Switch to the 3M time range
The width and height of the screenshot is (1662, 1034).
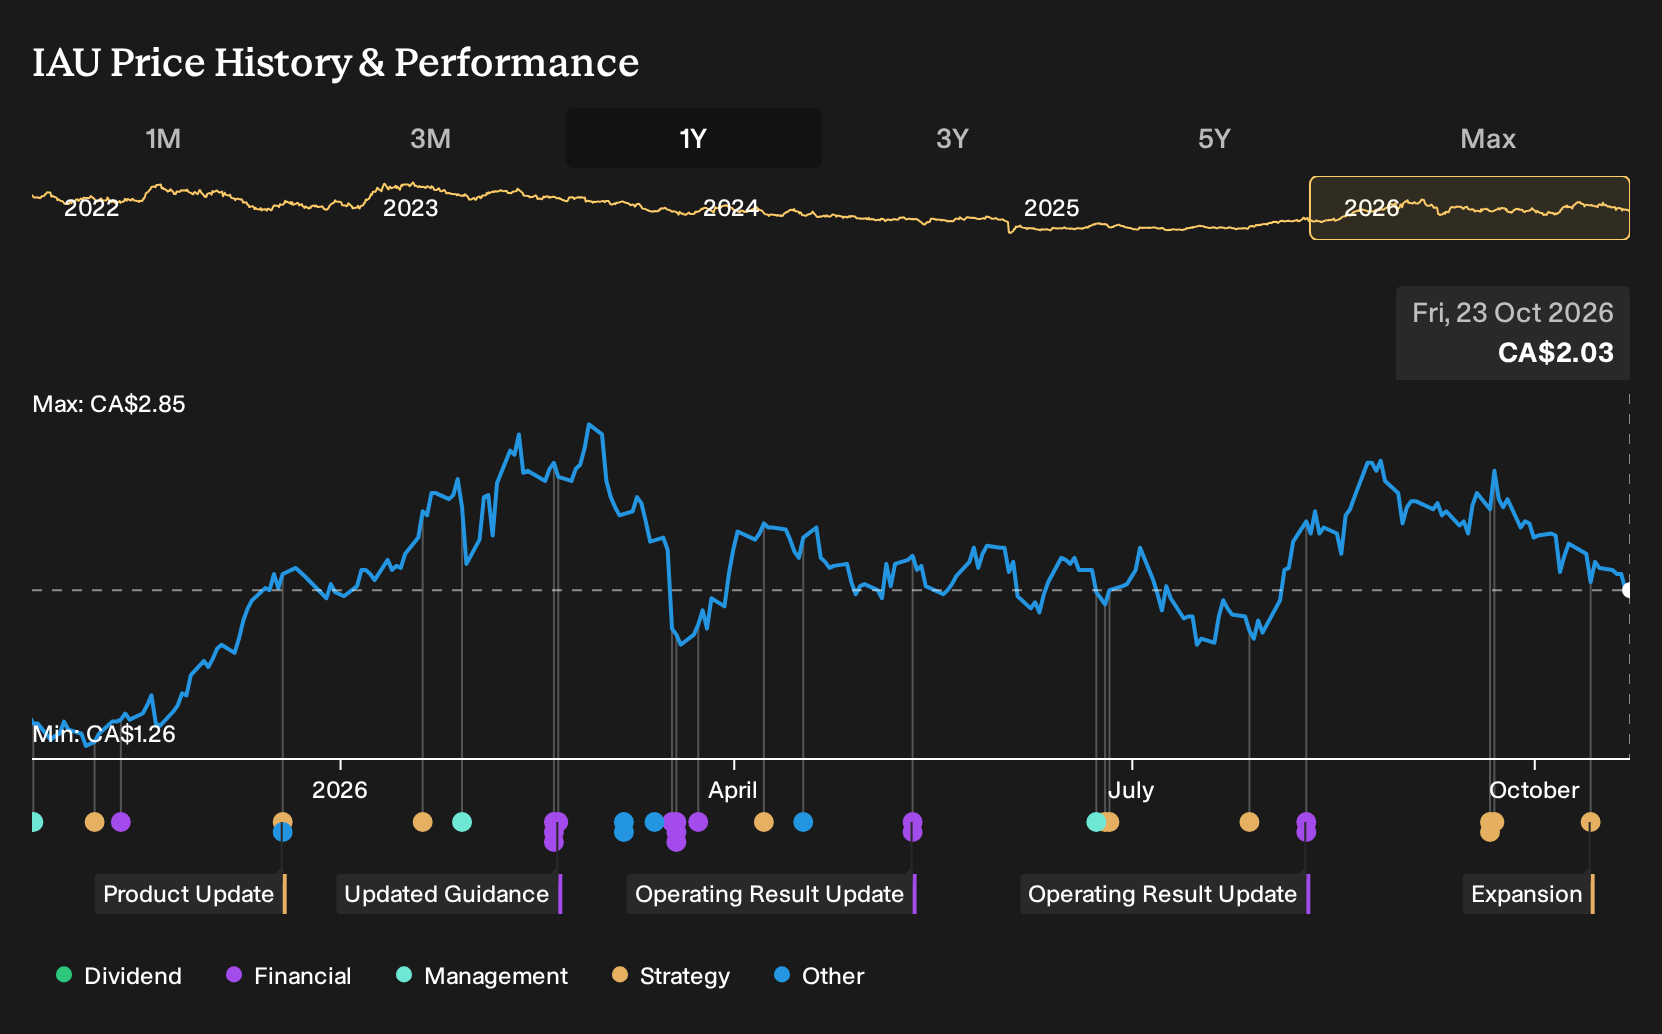(x=430, y=138)
